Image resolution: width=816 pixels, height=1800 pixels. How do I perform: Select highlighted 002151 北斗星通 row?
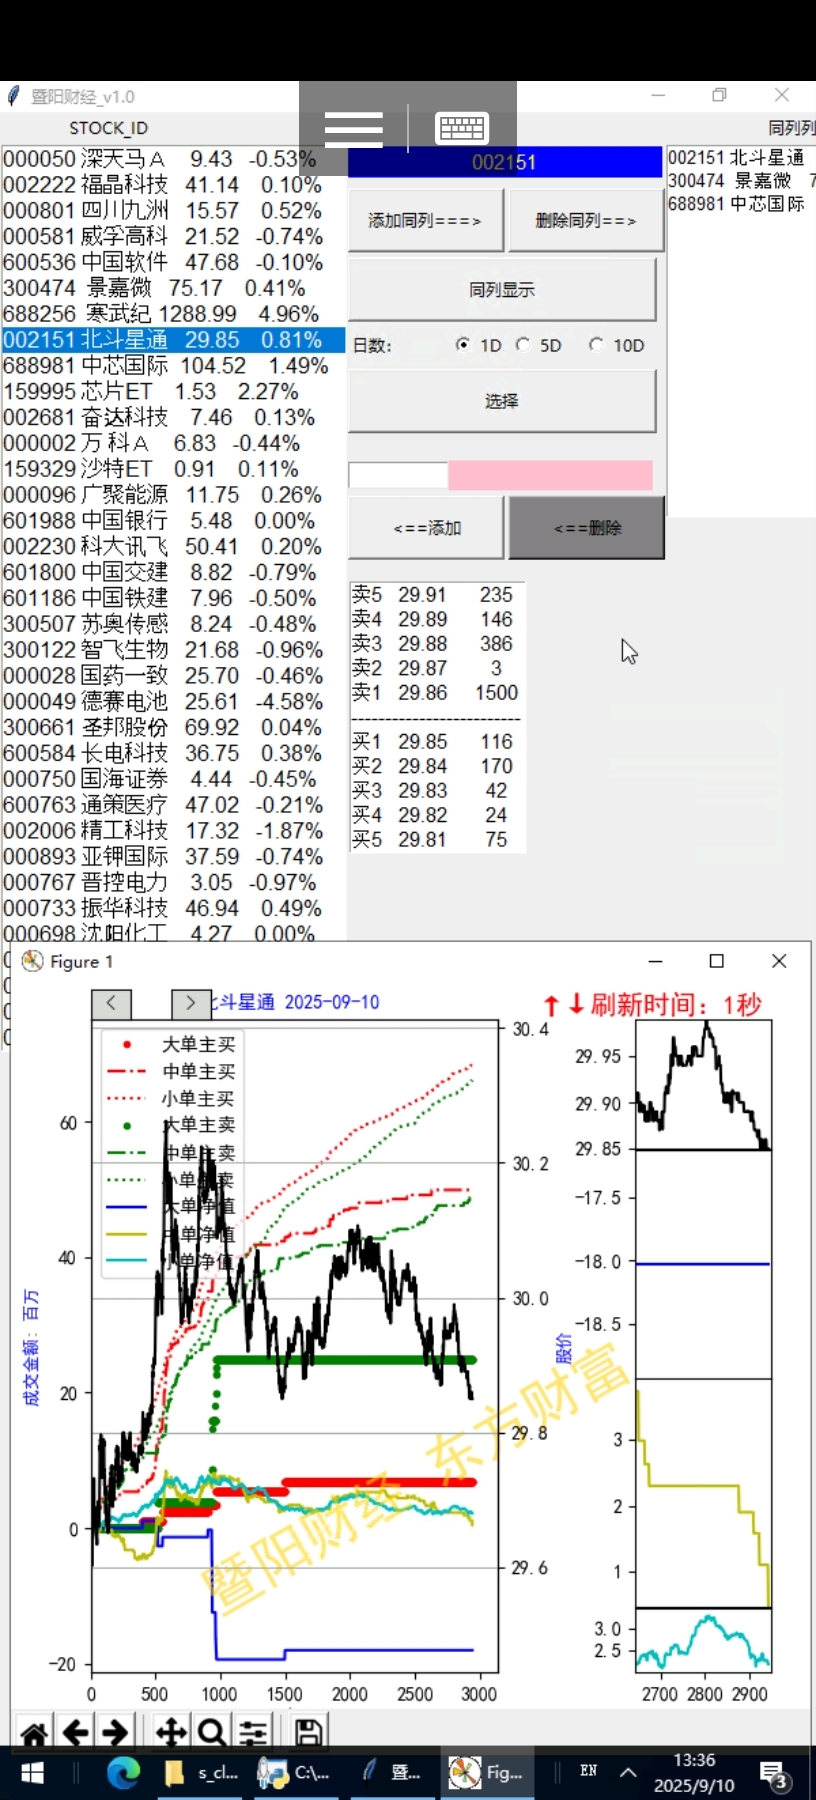(173, 340)
